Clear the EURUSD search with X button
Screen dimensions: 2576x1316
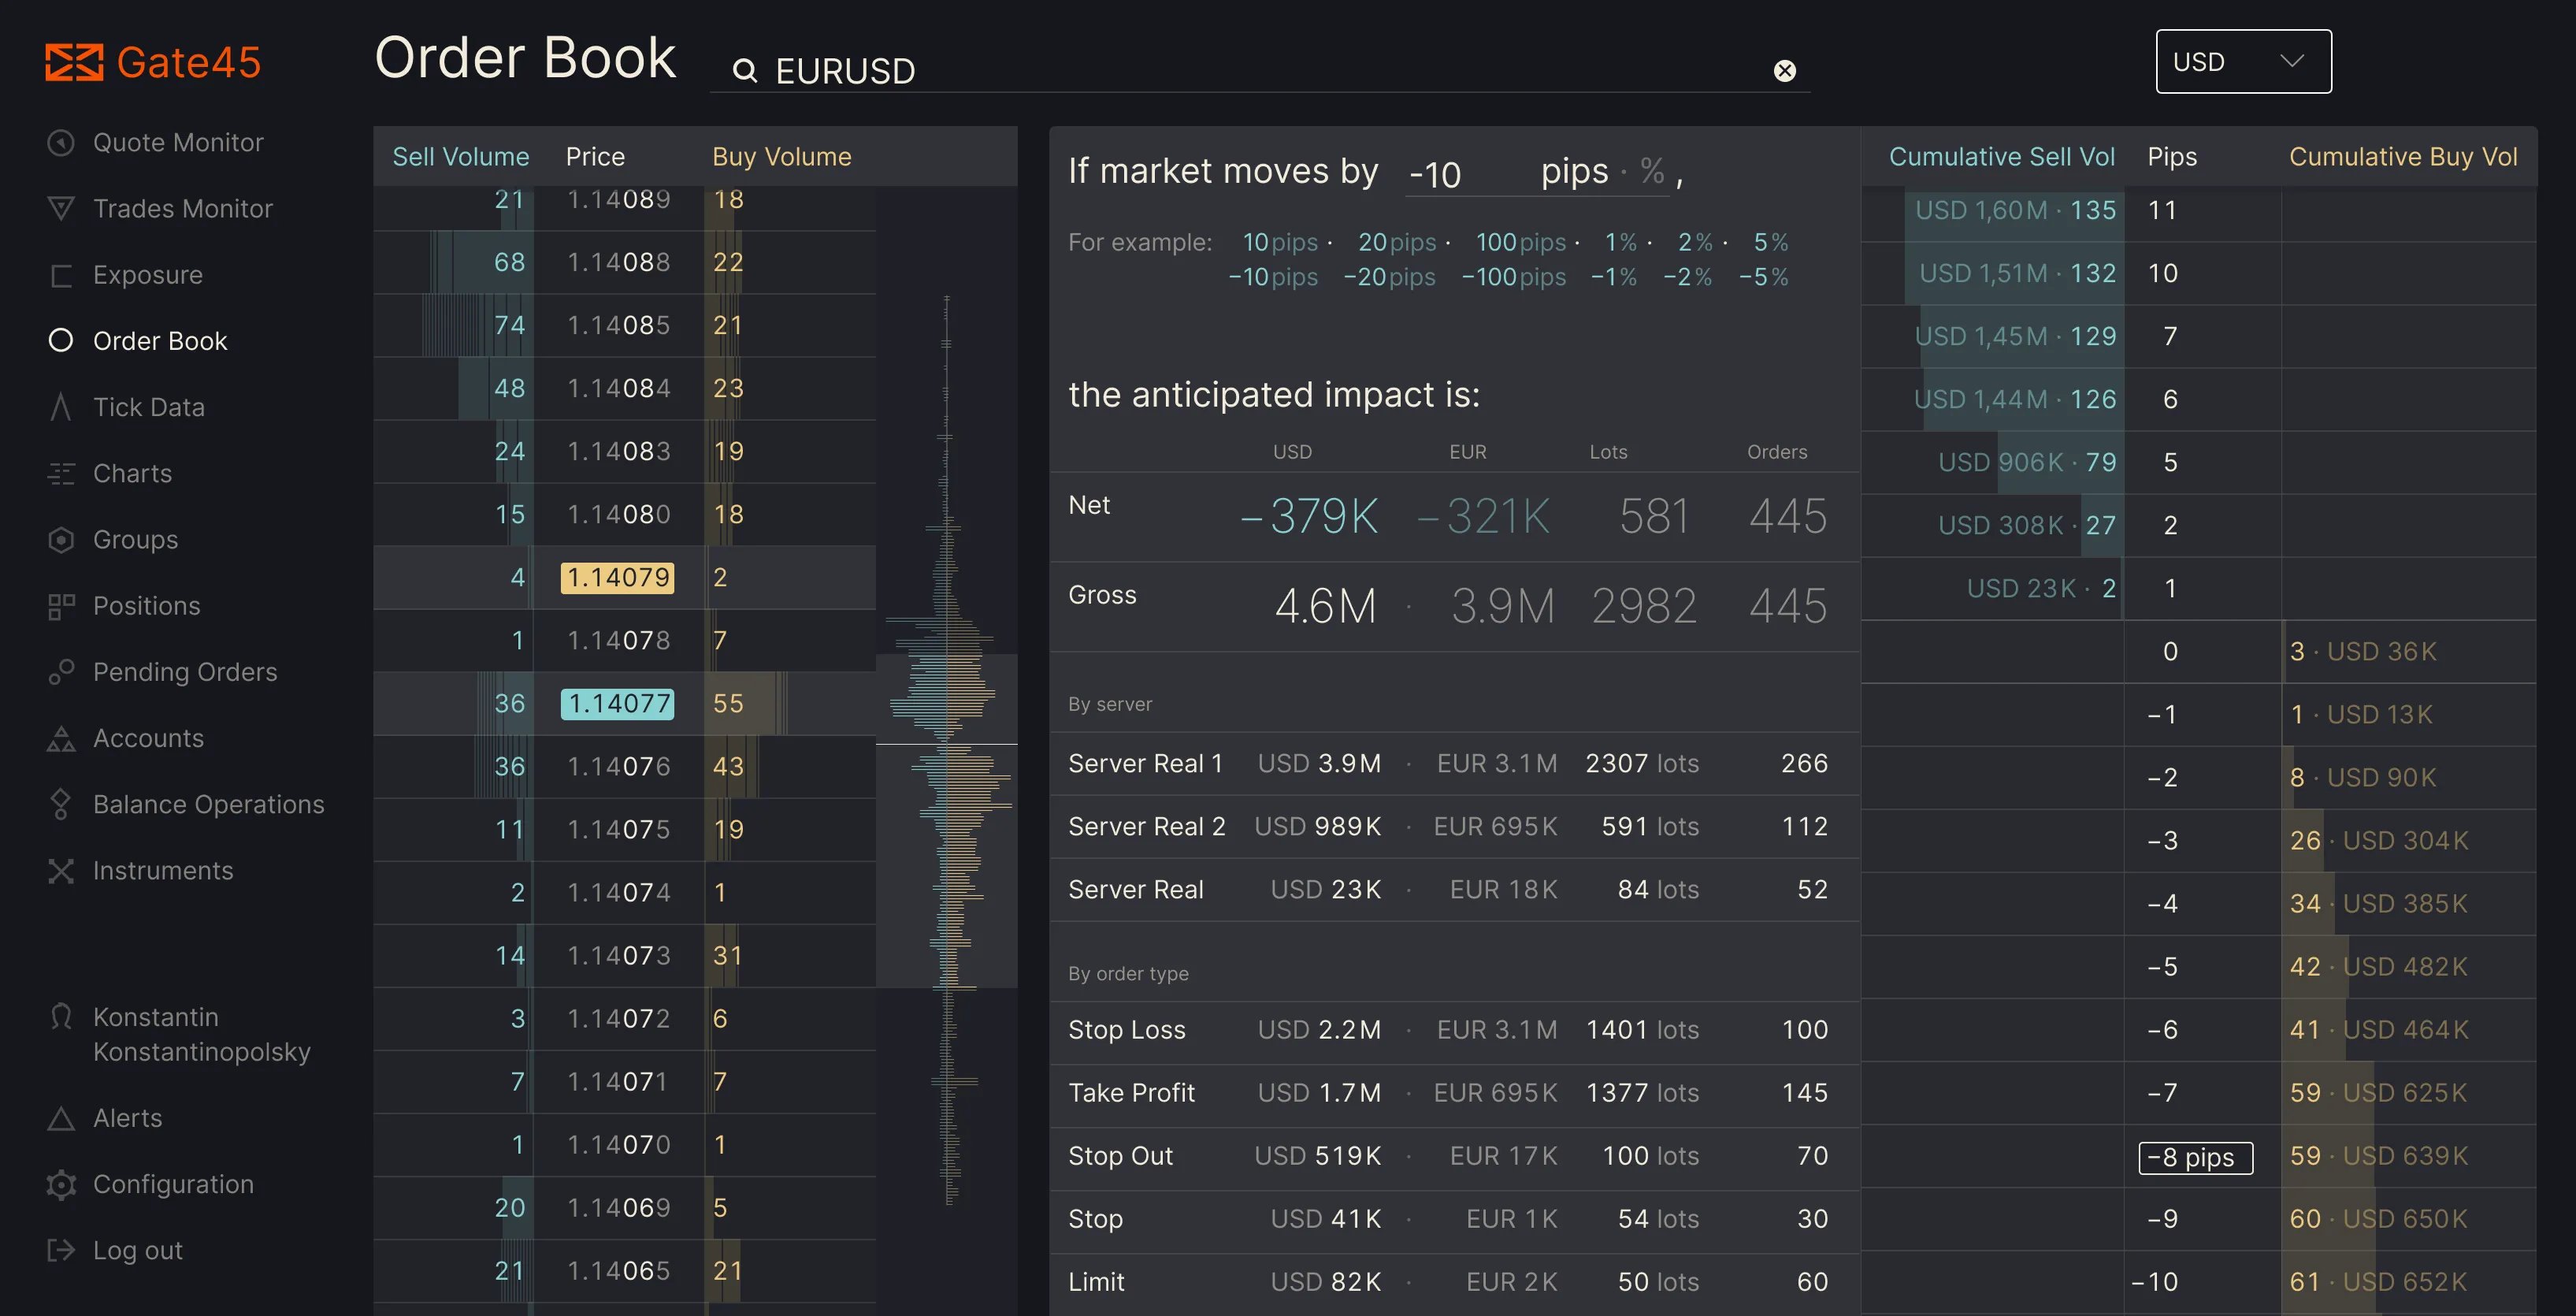[1784, 71]
